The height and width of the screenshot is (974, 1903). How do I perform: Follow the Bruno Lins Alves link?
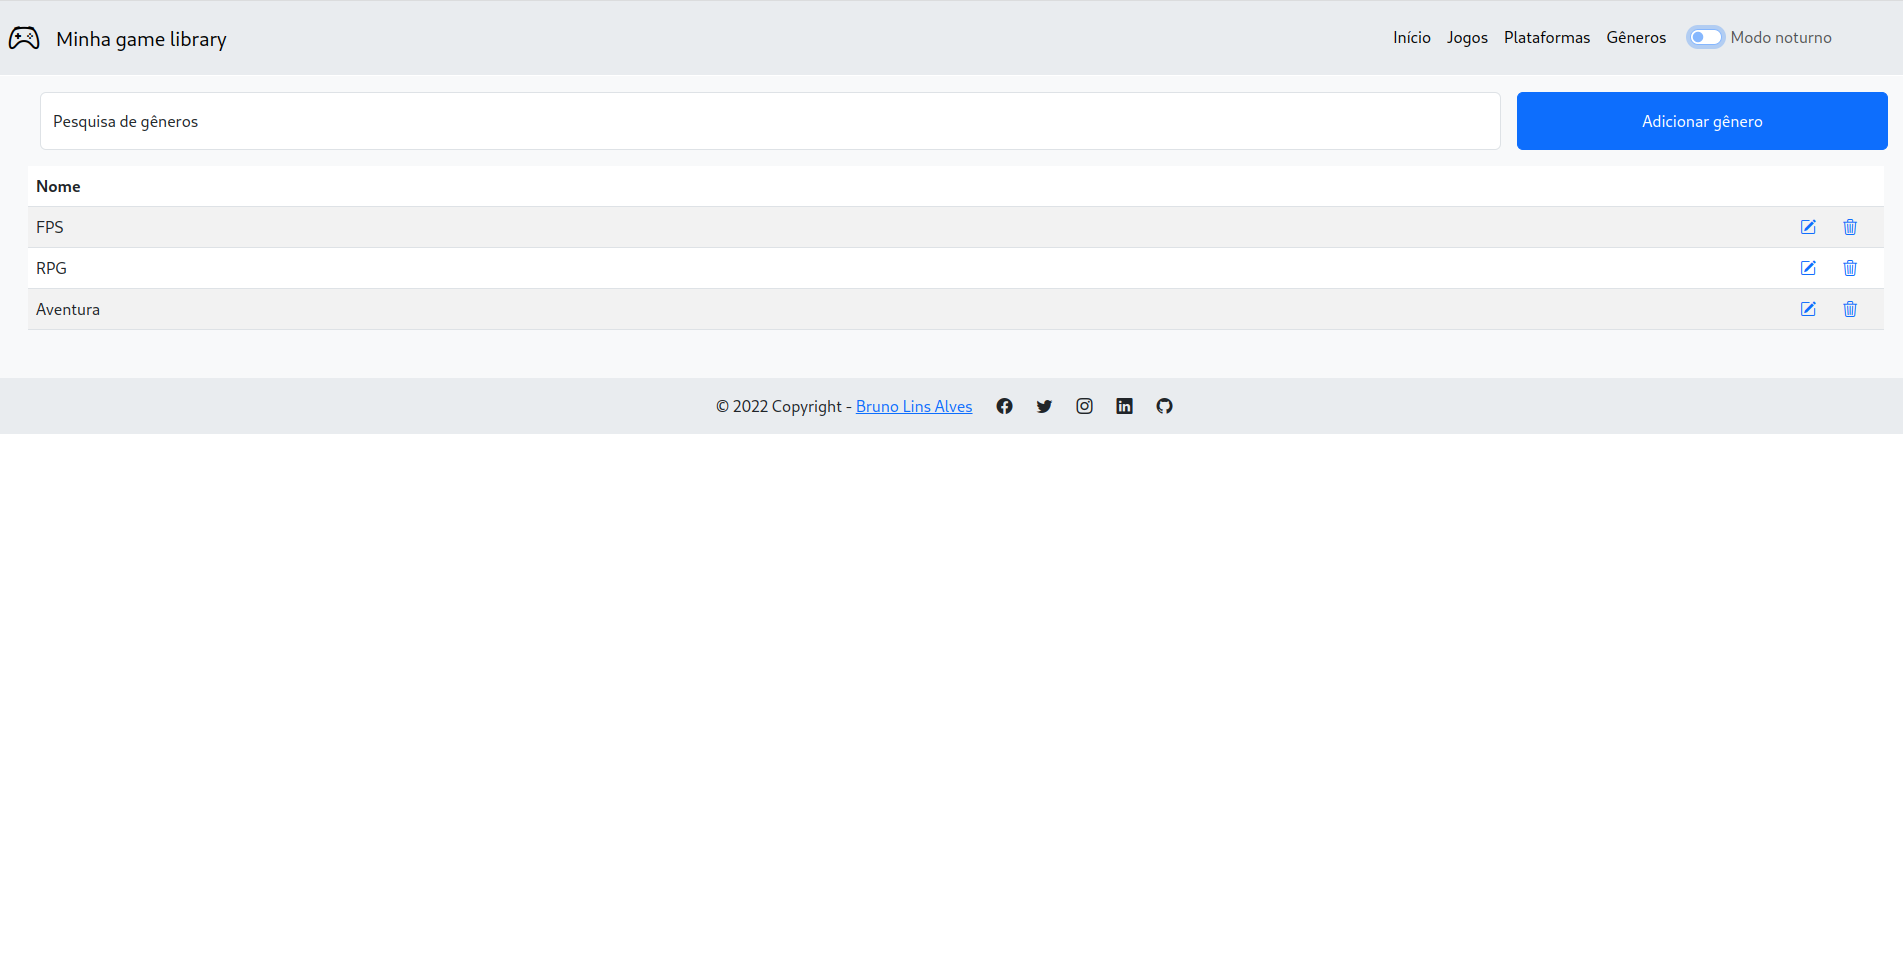(x=914, y=406)
